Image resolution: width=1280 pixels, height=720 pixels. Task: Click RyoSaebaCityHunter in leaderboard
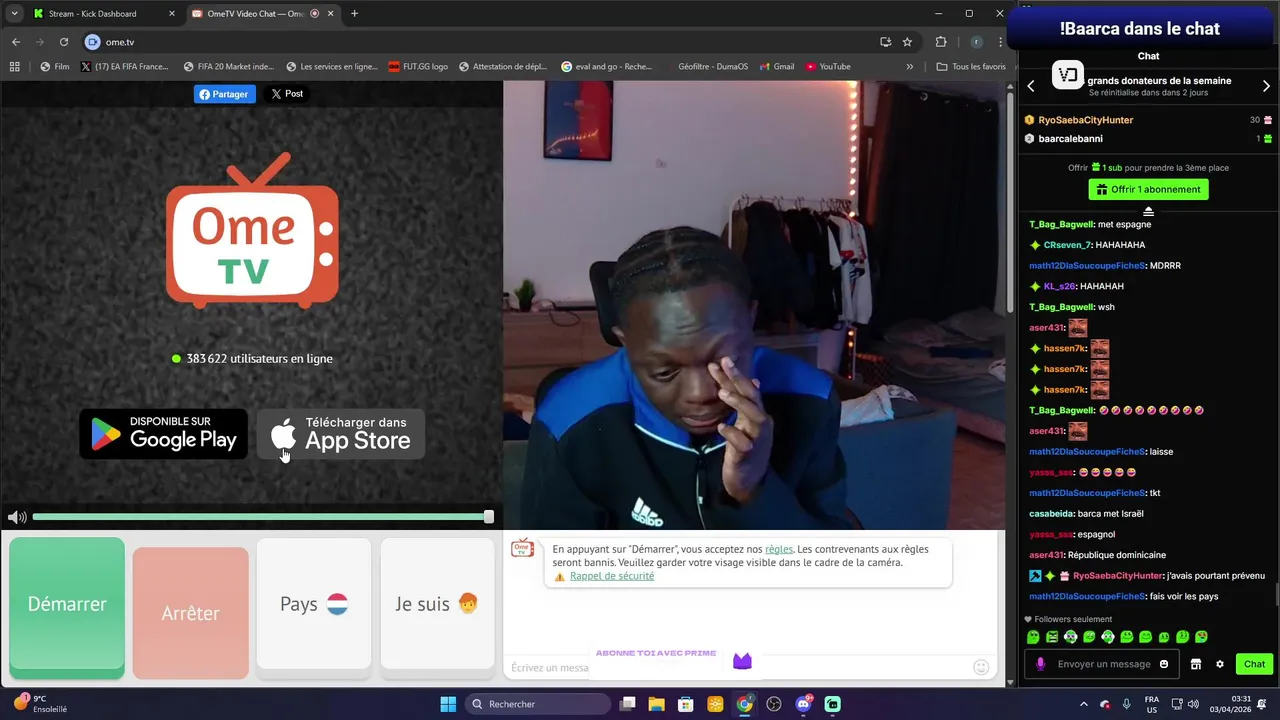1085,120
